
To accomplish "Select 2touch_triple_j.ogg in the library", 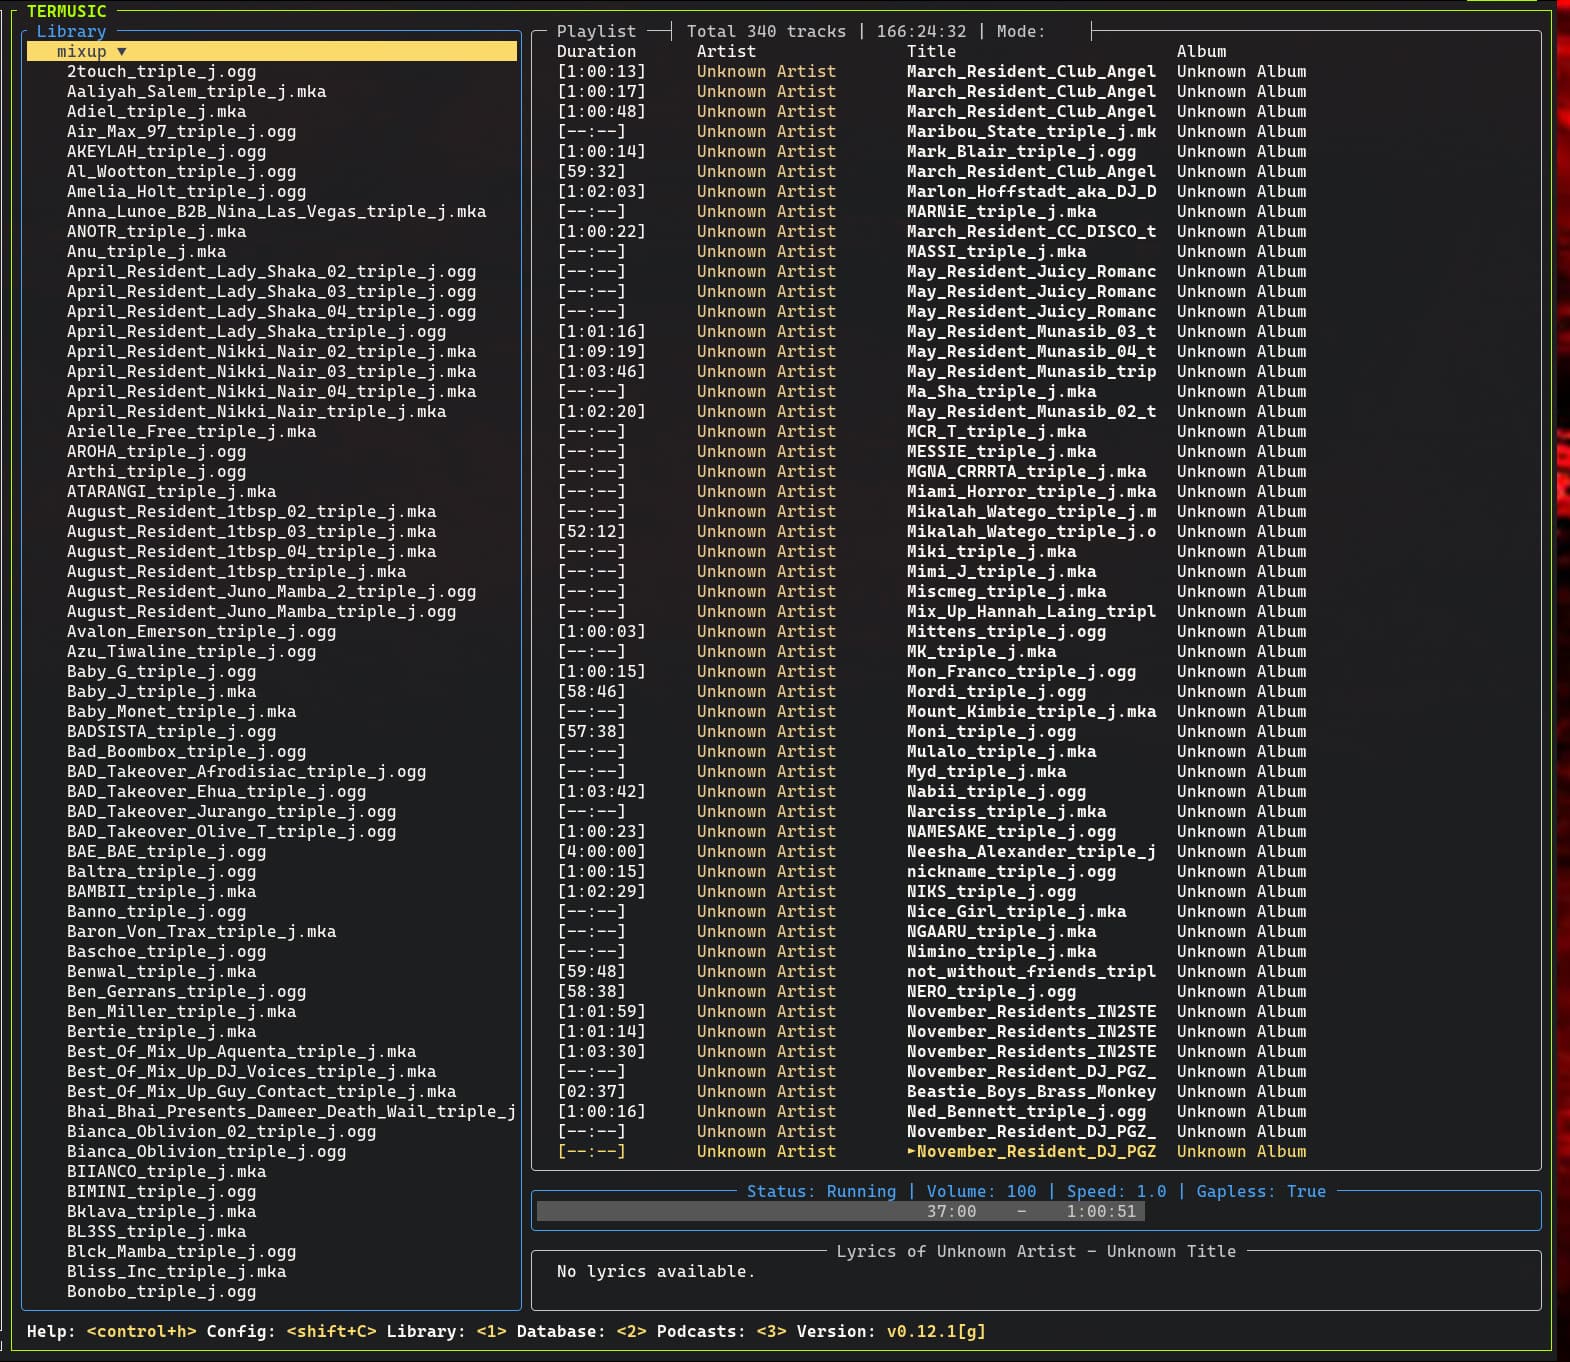I will click(x=161, y=71).
